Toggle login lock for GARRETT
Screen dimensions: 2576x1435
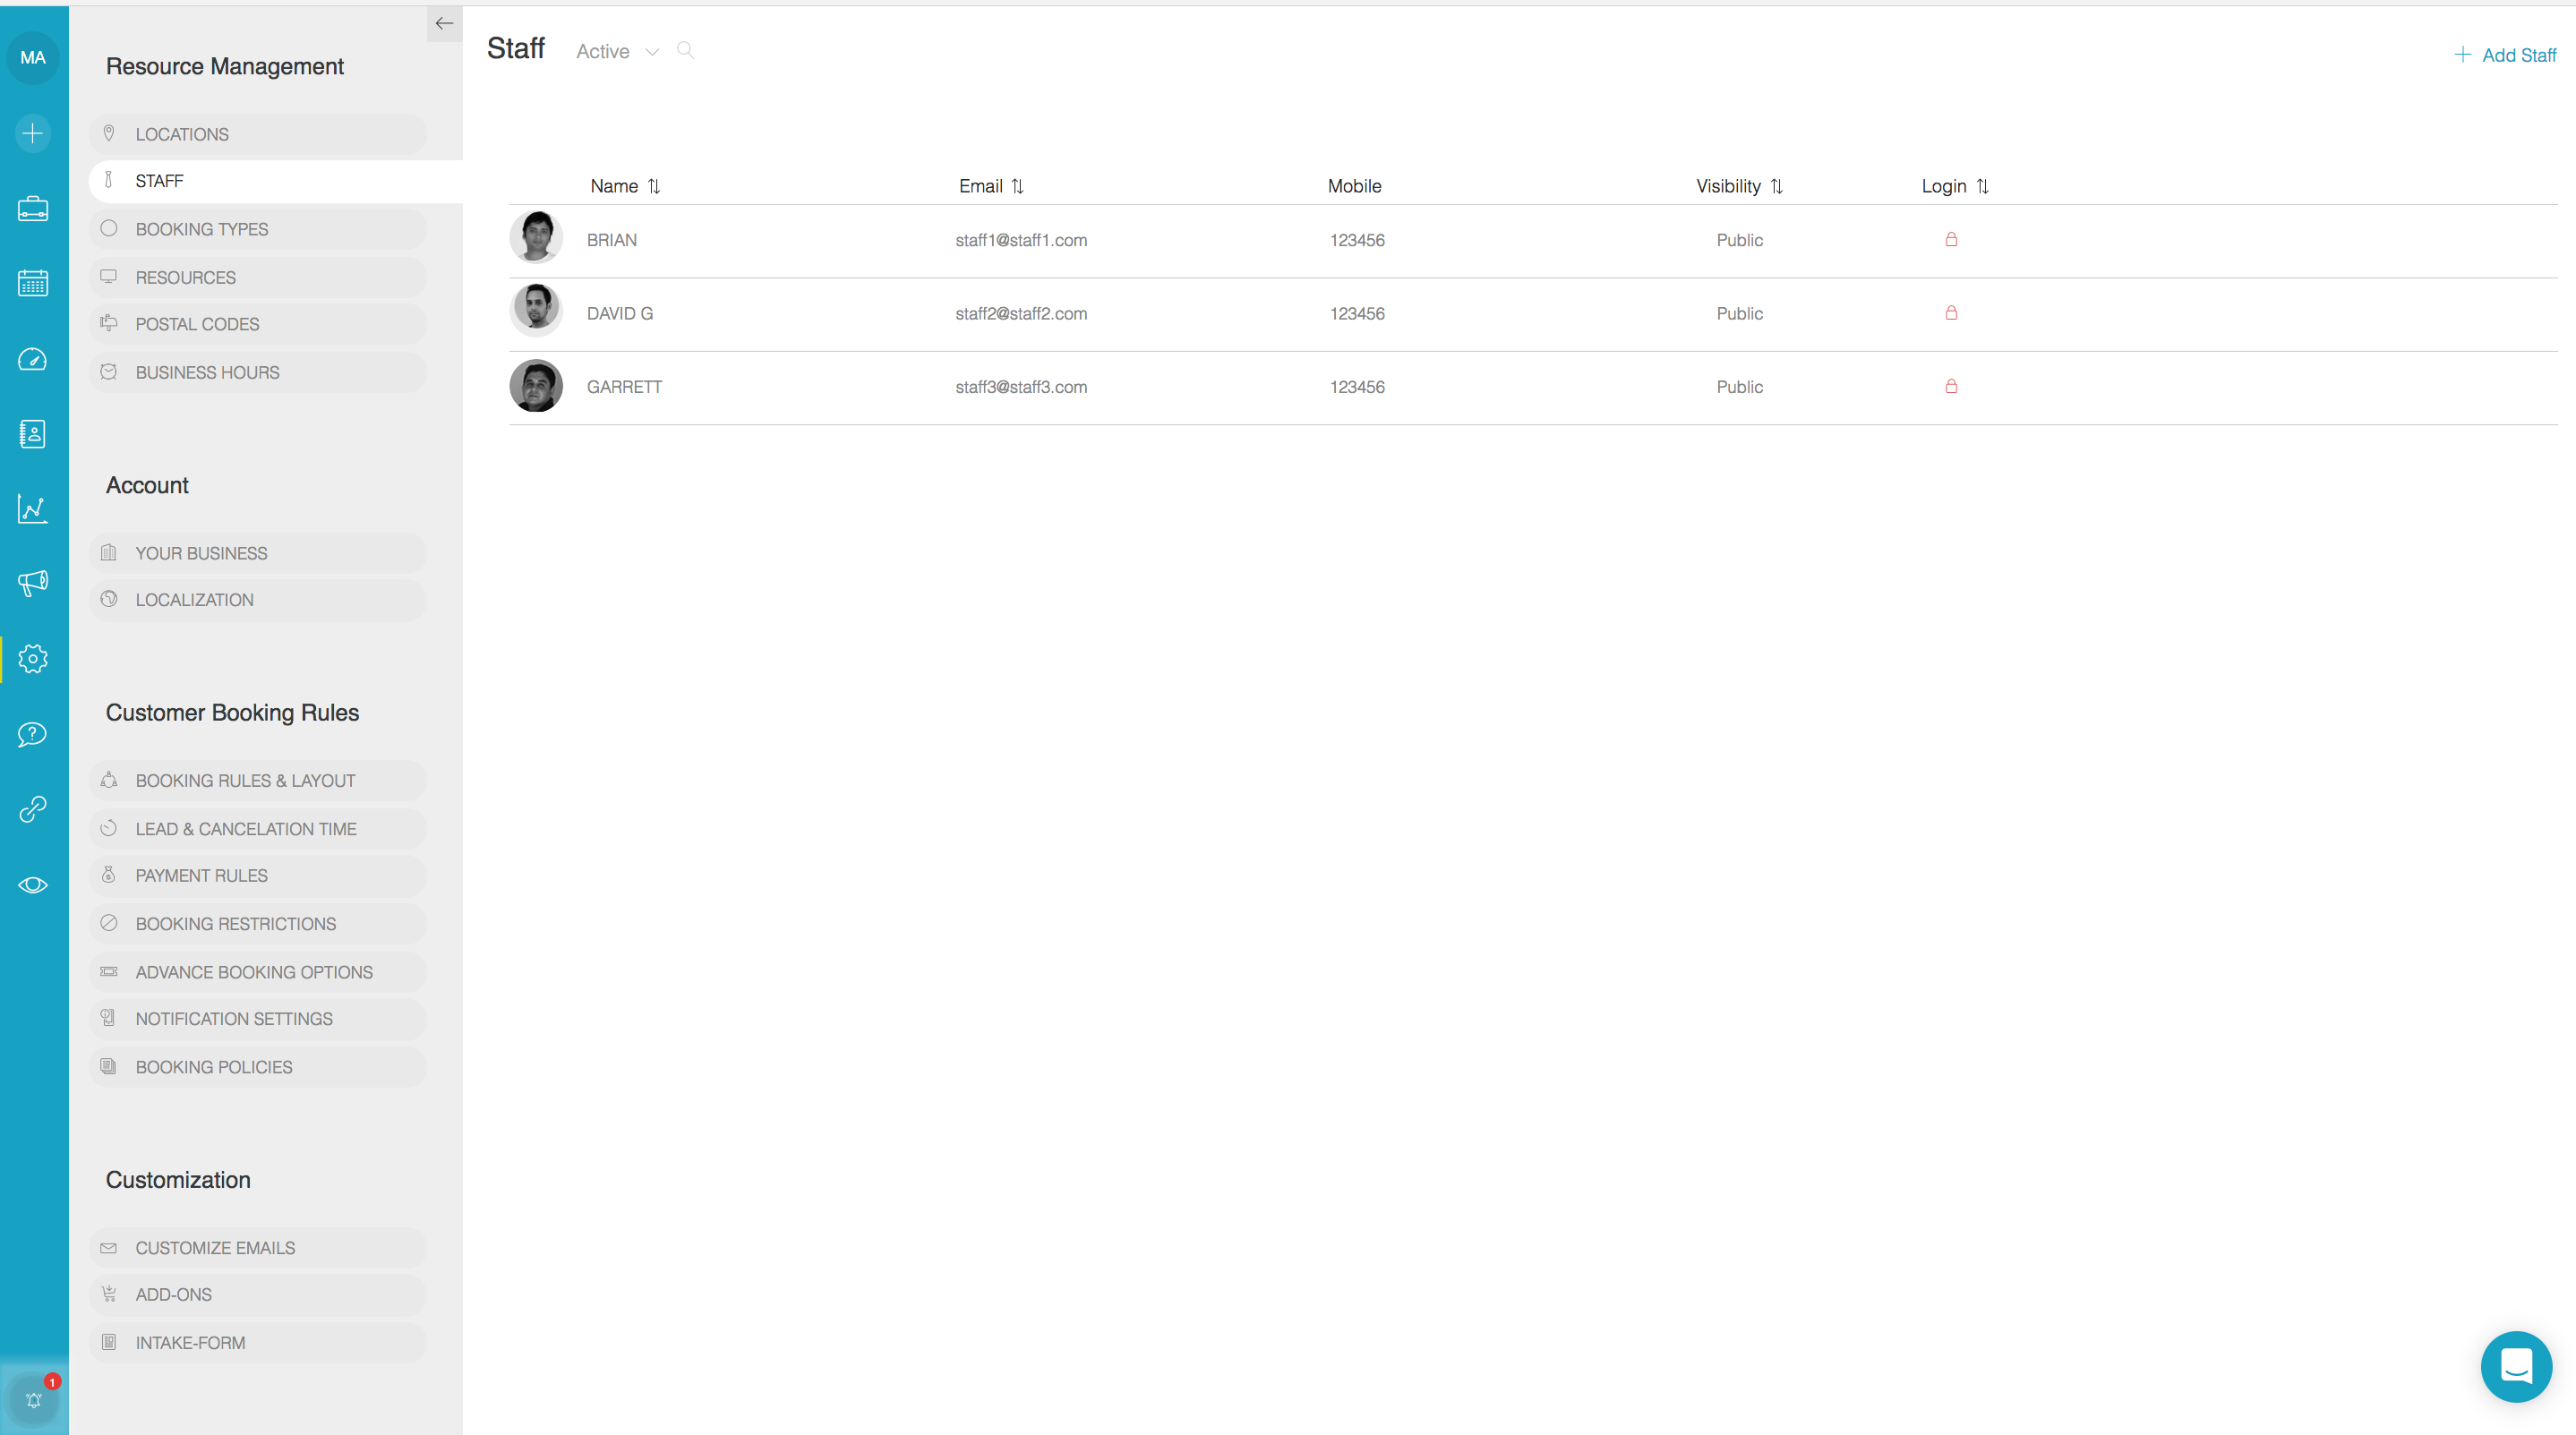[x=1951, y=386]
